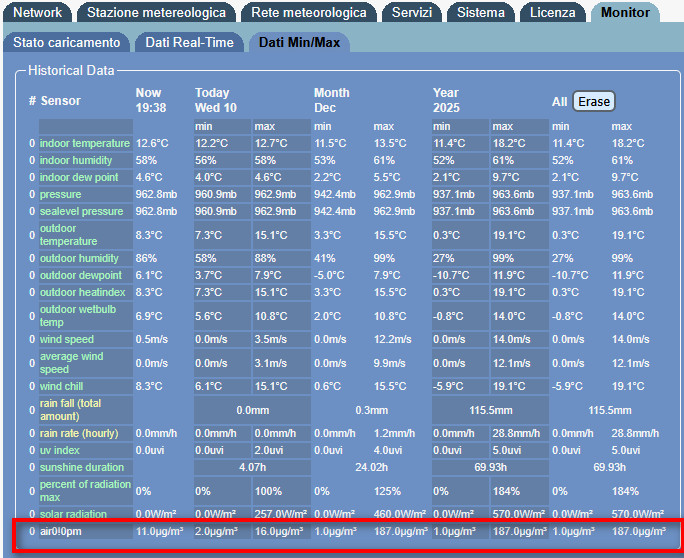Select the sunshine duration sensor label

click(x=82, y=467)
